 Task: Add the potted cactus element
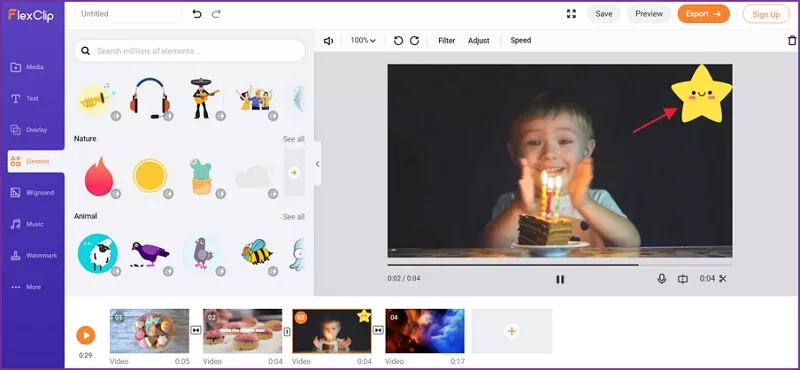[x=202, y=177]
